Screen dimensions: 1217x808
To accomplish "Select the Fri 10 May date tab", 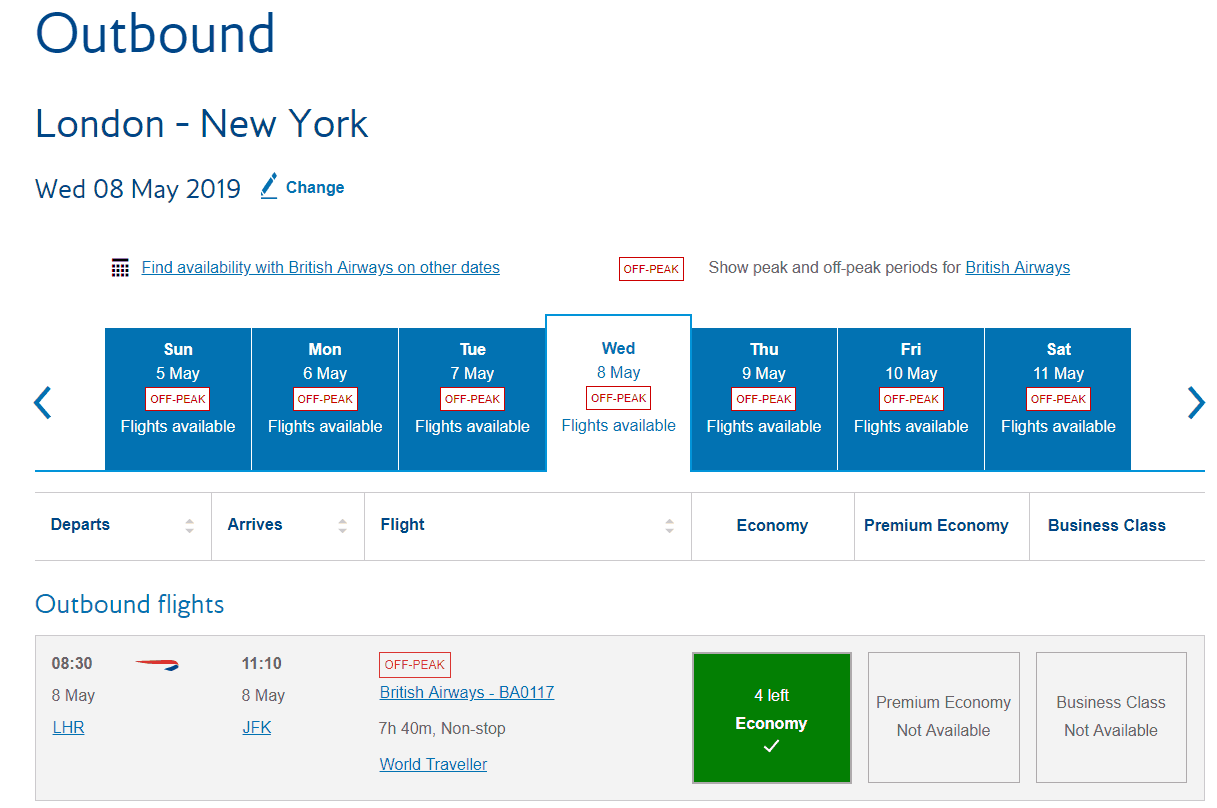I will click(910, 398).
